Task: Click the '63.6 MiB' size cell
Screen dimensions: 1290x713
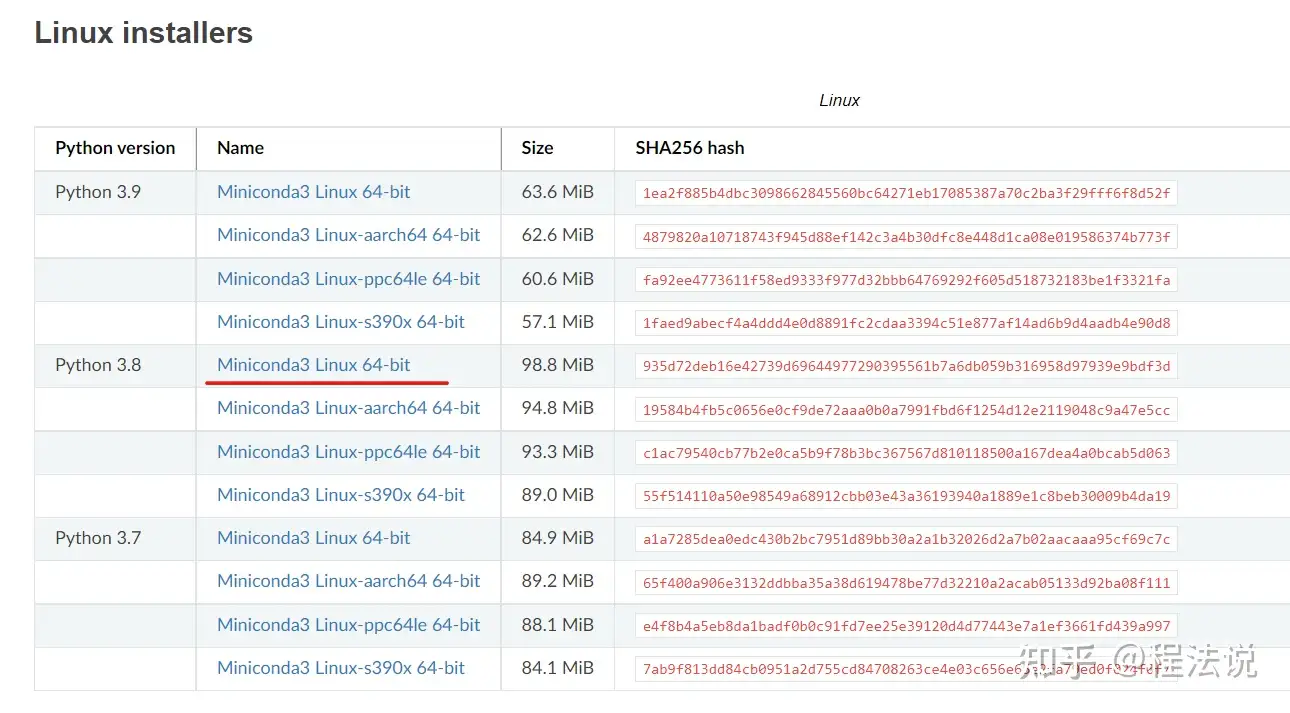Action: 558,192
